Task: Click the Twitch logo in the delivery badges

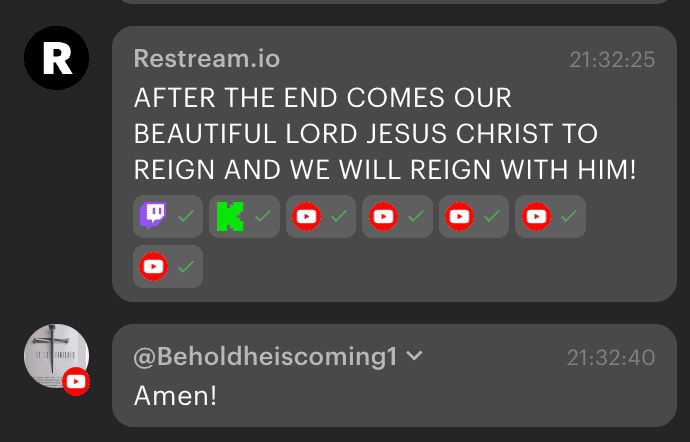Action: (153, 216)
